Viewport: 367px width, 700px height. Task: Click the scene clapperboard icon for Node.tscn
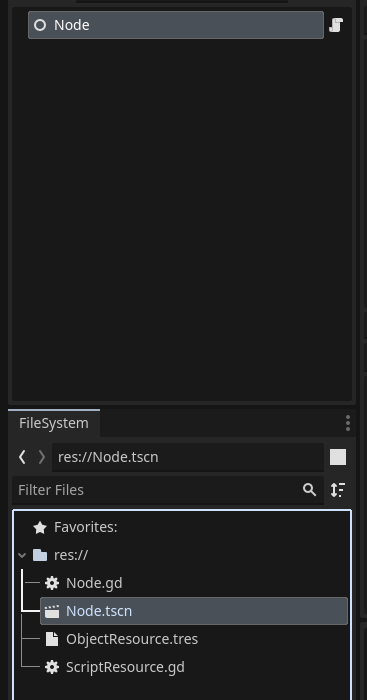pos(52,611)
